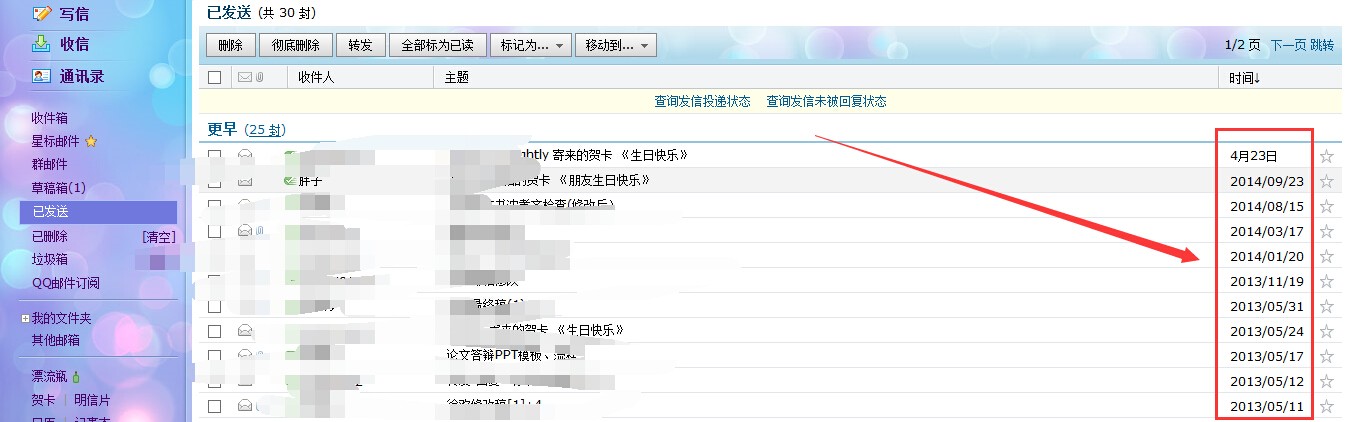The height and width of the screenshot is (422, 1348).
Task: Click the 删除 button
Action: [x=230, y=45]
